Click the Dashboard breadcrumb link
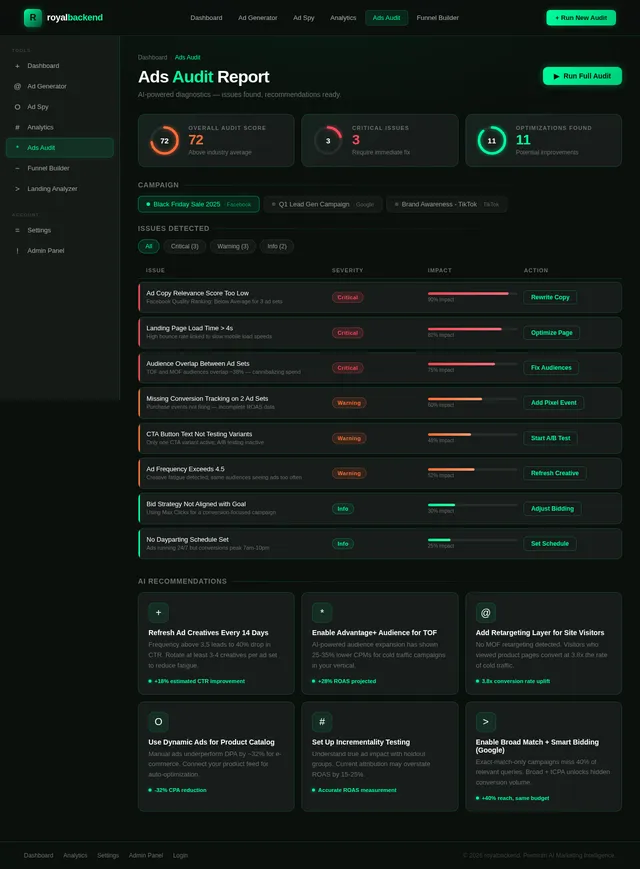The height and width of the screenshot is (869, 640). (x=152, y=58)
